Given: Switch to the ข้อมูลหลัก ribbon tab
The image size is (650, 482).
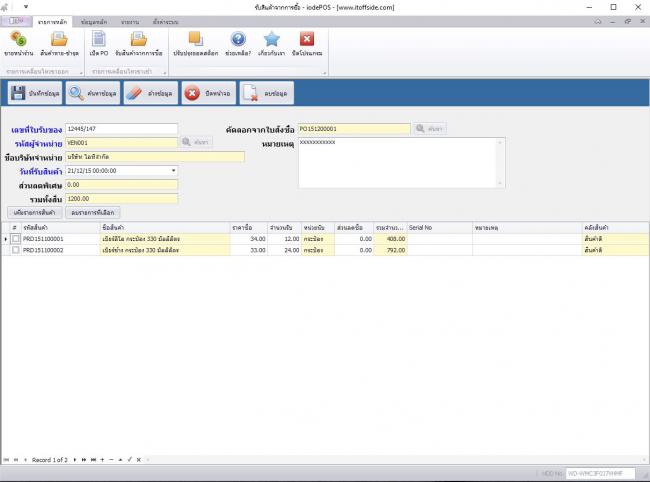Looking at the screenshot, I should click(x=95, y=20).
